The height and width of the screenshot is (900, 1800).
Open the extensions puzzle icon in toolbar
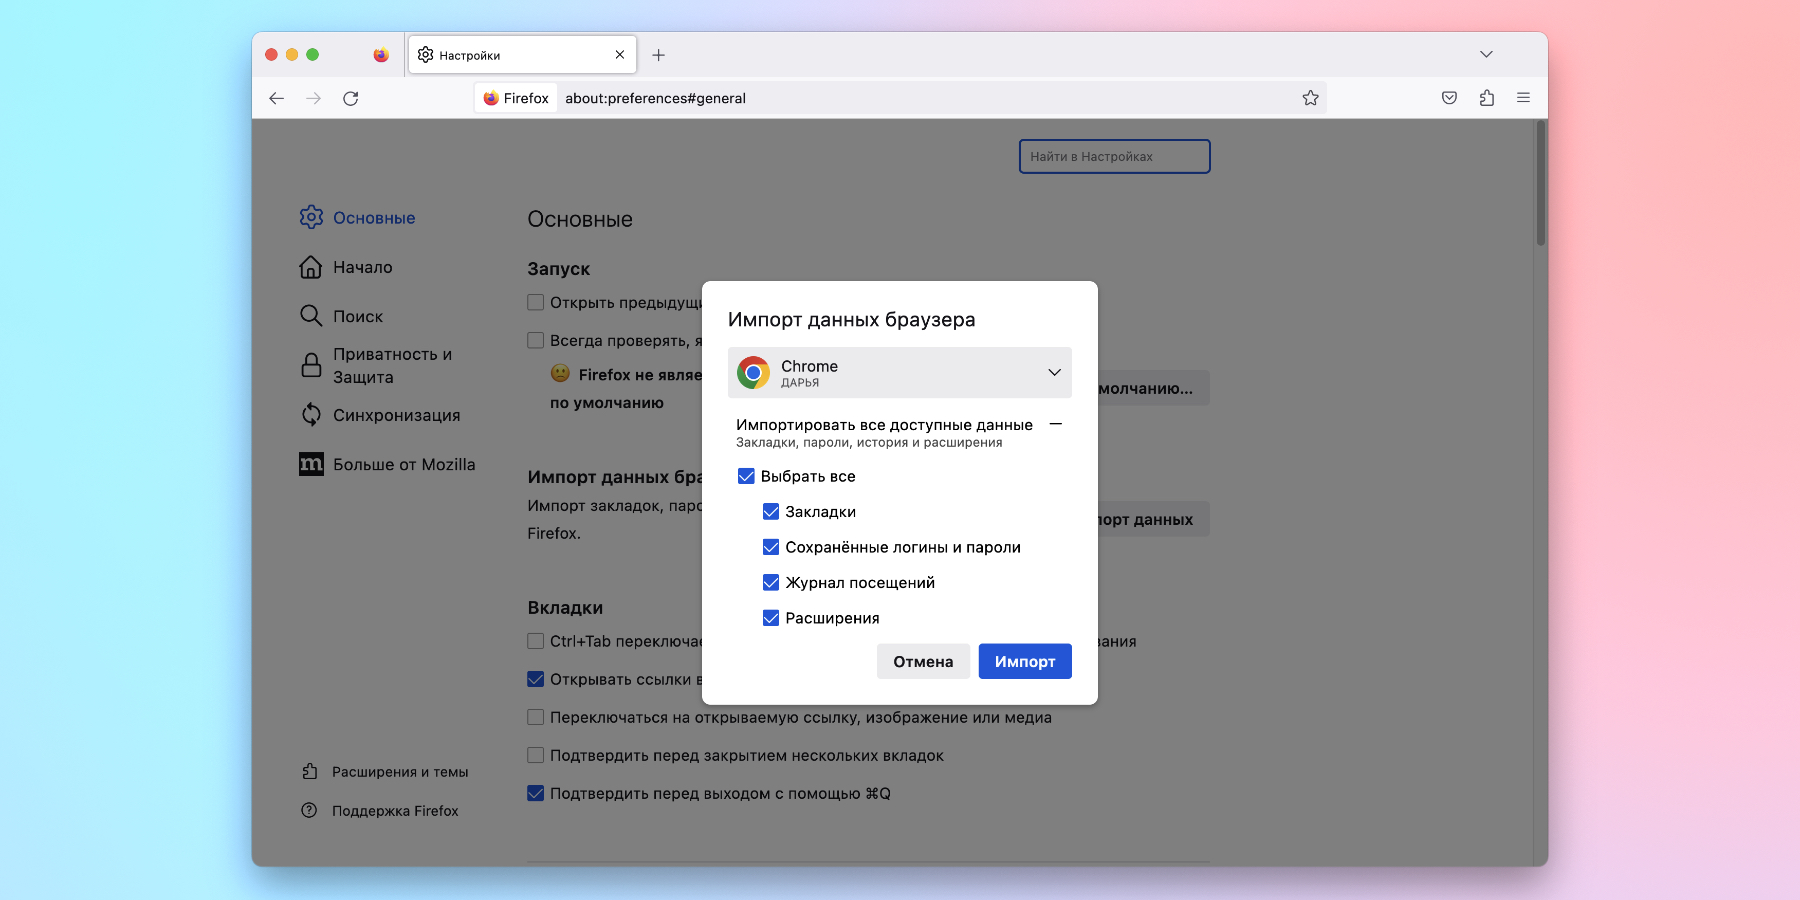1487,98
